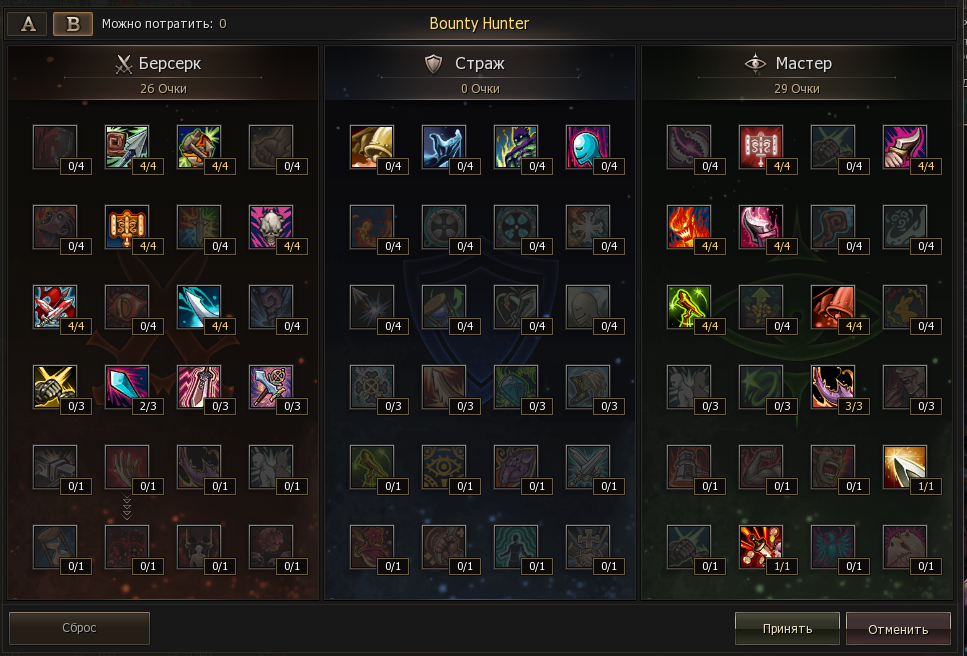The height and width of the screenshot is (656, 967).
Task: Click the Сброс reset button
Action: coord(79,628)
